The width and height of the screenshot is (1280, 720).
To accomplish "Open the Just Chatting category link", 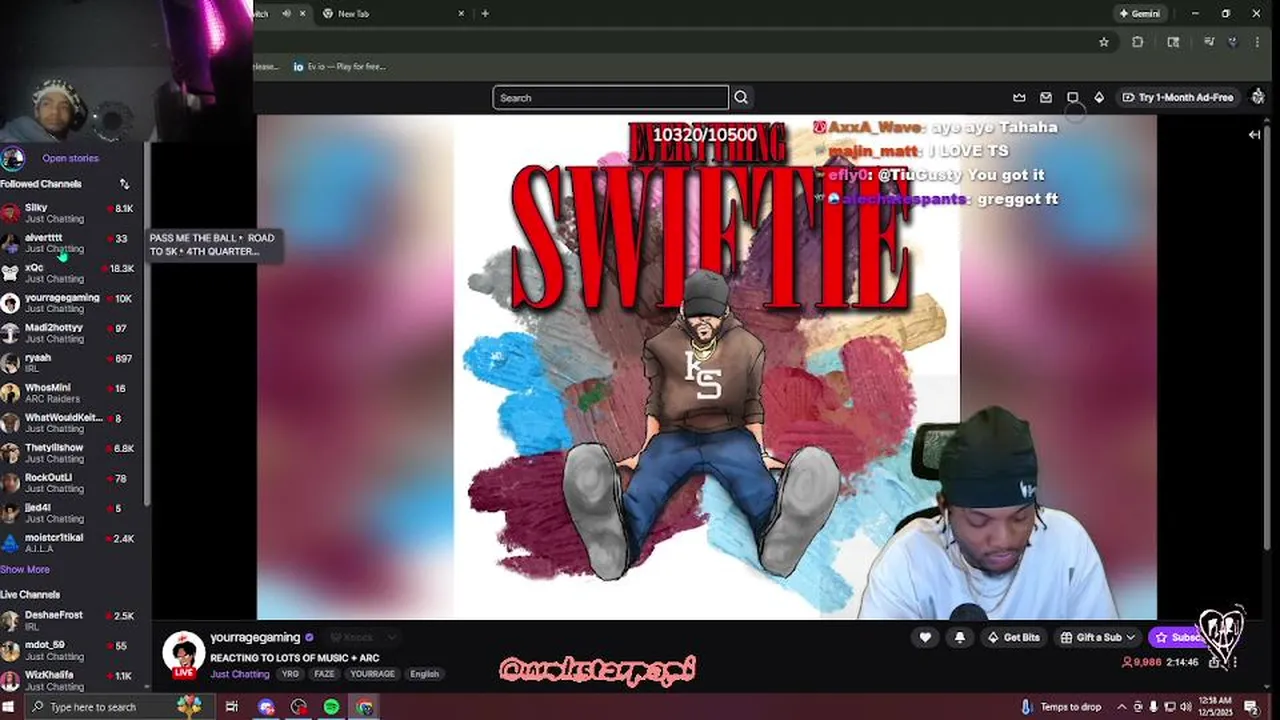I will (240, 674).
